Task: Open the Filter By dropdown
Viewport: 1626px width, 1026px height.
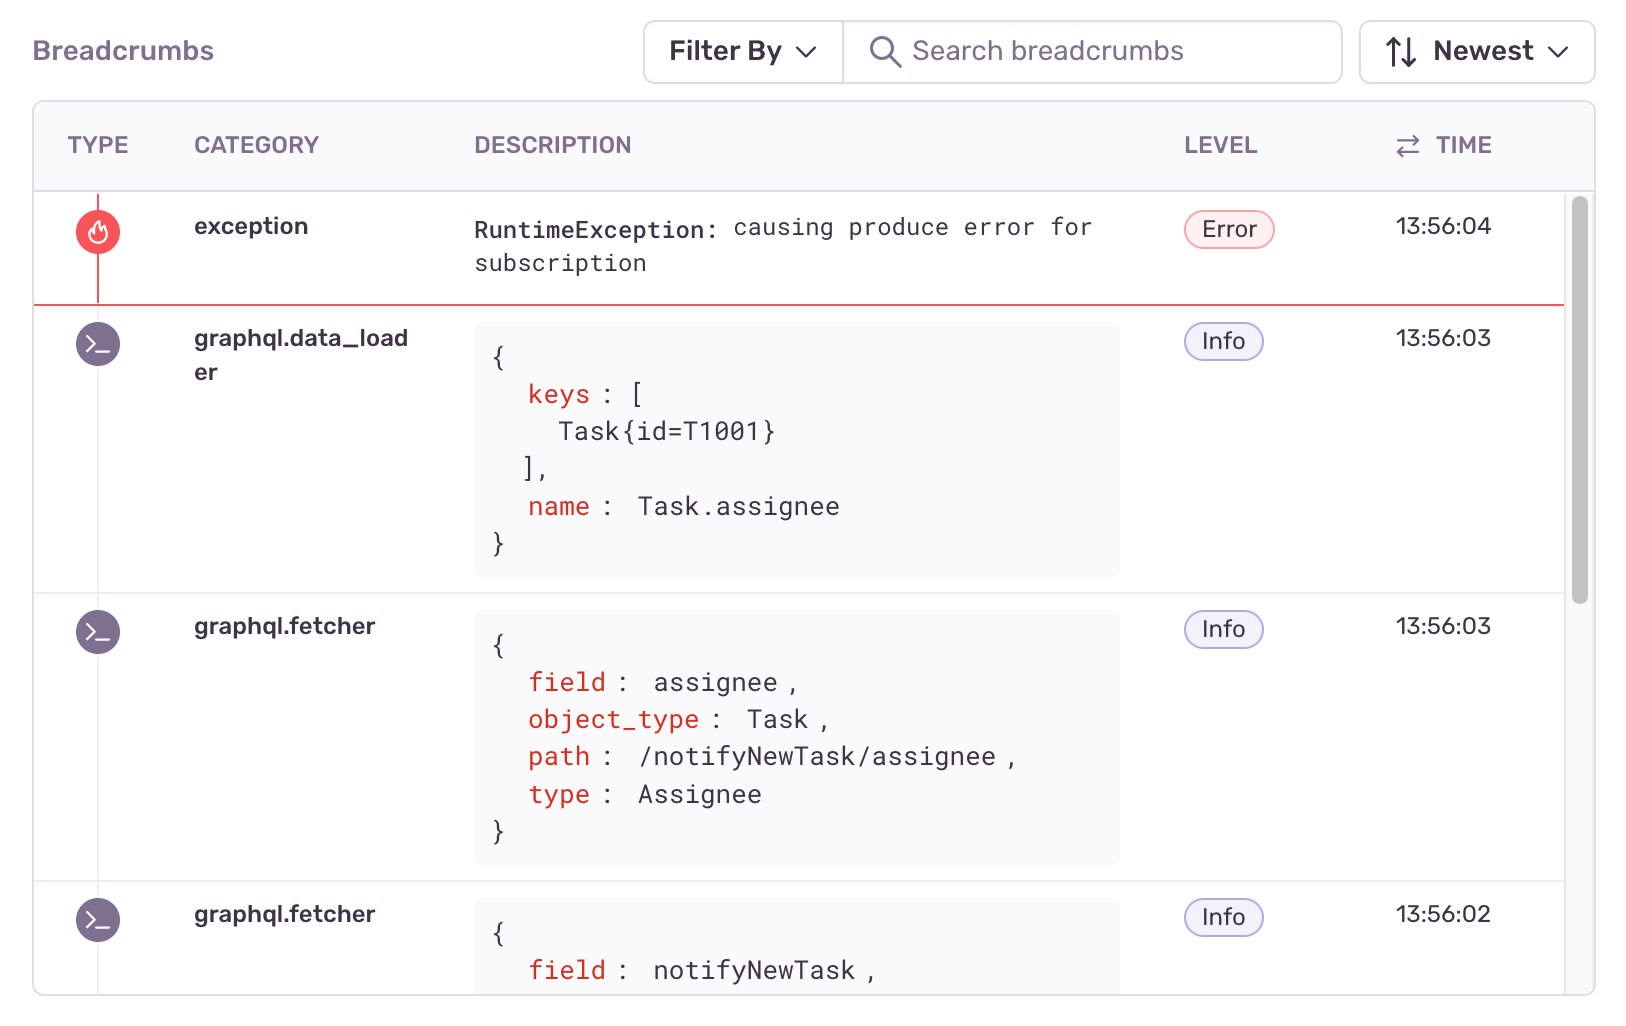Action: point(743,52)
